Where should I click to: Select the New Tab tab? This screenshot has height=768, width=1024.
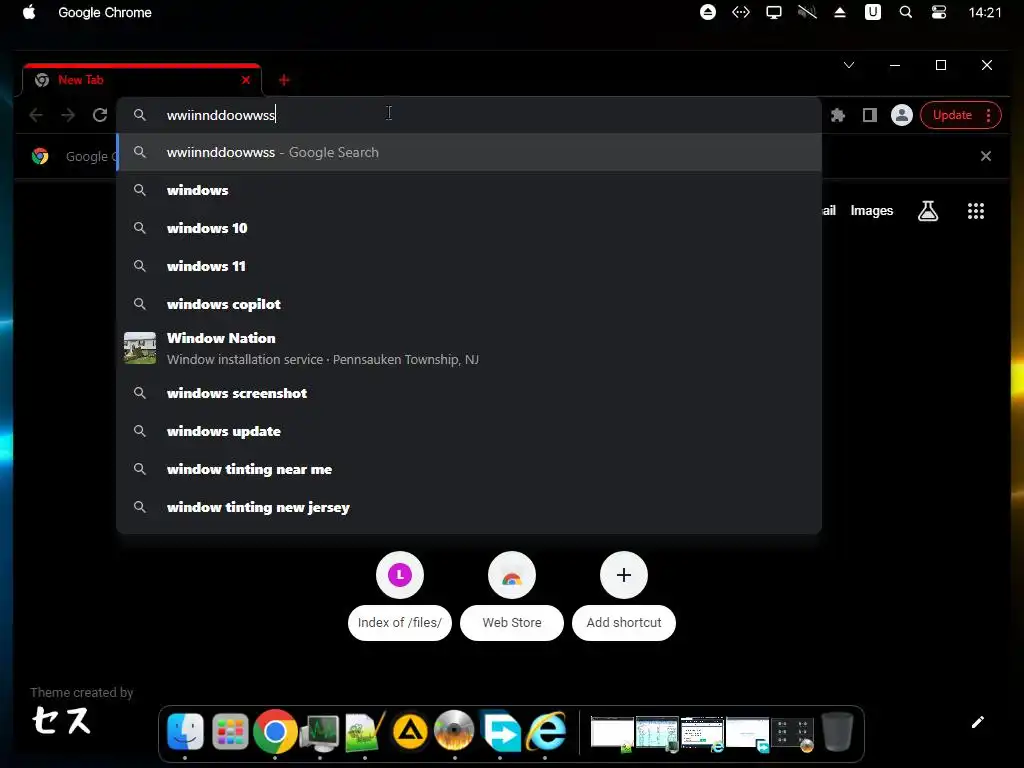click(140, 80)
